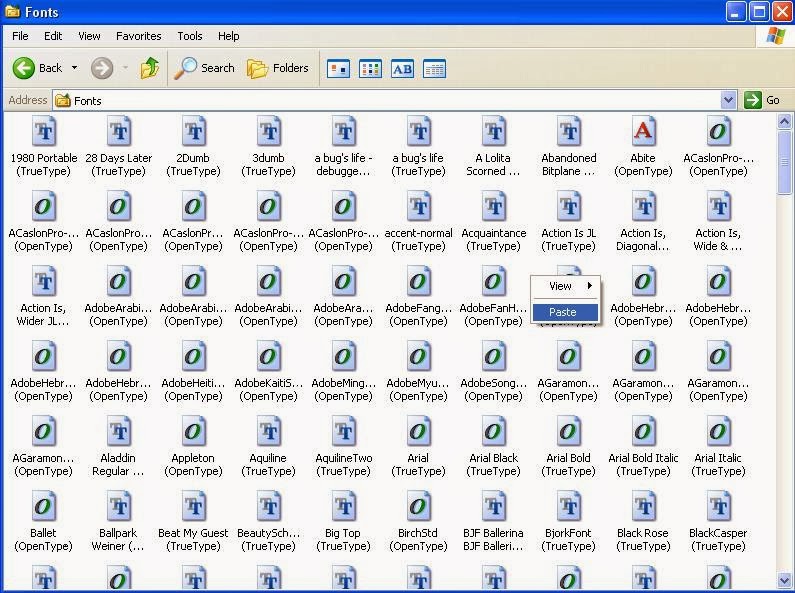795x593 pixels.
Task: Select the Ballpark Weiner font
Action: (x=119, y=522)
